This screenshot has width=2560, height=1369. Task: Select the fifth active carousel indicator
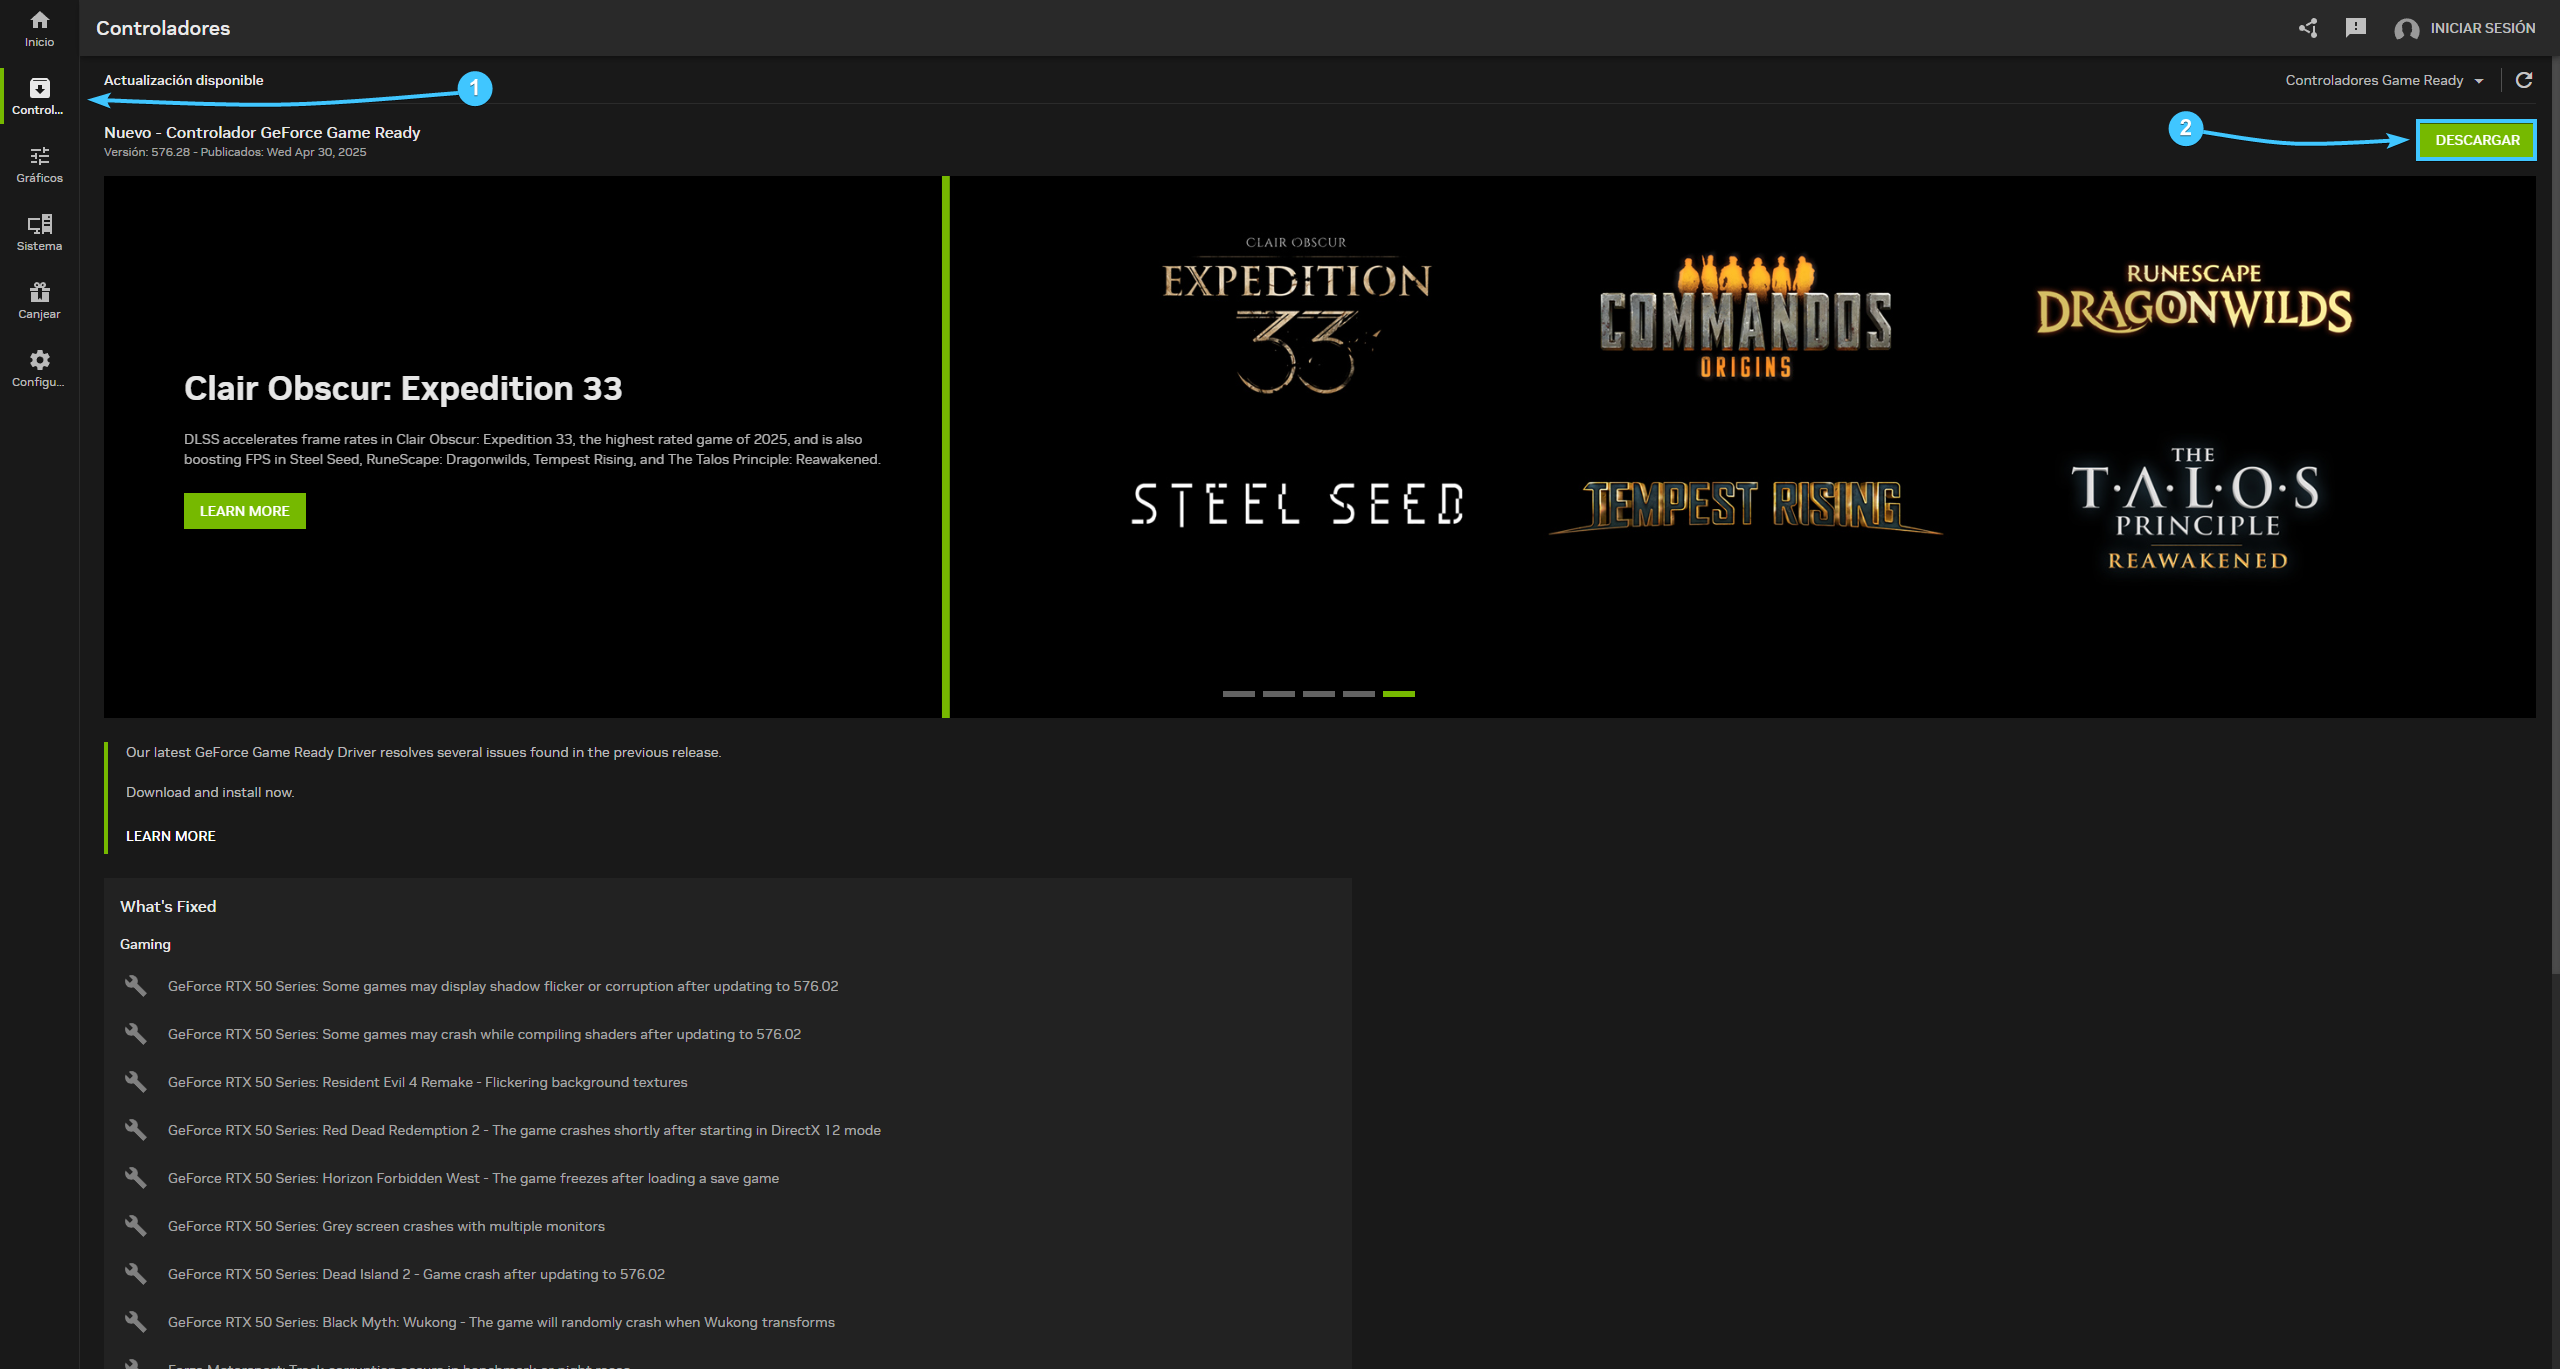point(1398,693)
